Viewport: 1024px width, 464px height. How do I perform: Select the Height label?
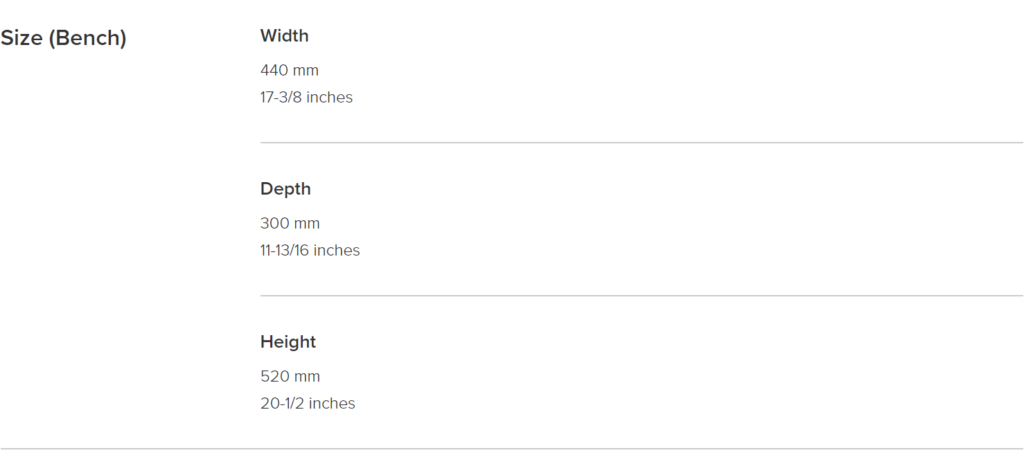[x=288, y=342]
